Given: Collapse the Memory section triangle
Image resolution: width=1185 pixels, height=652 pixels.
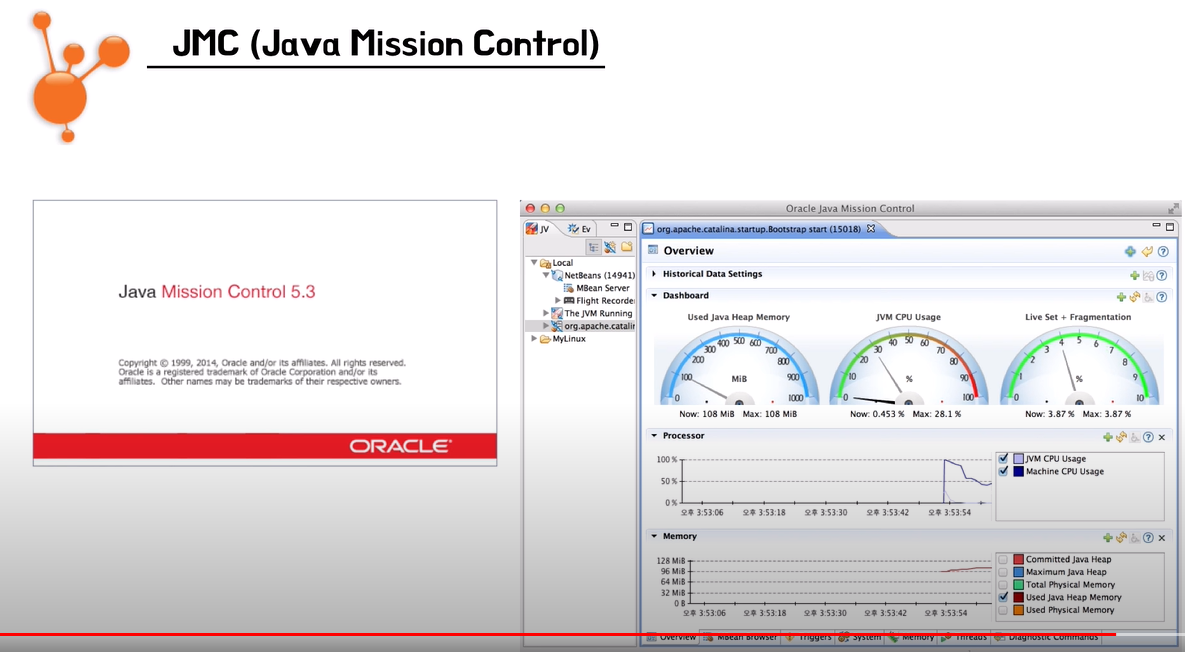Looking at the screenshot, I should pos(654,536).
